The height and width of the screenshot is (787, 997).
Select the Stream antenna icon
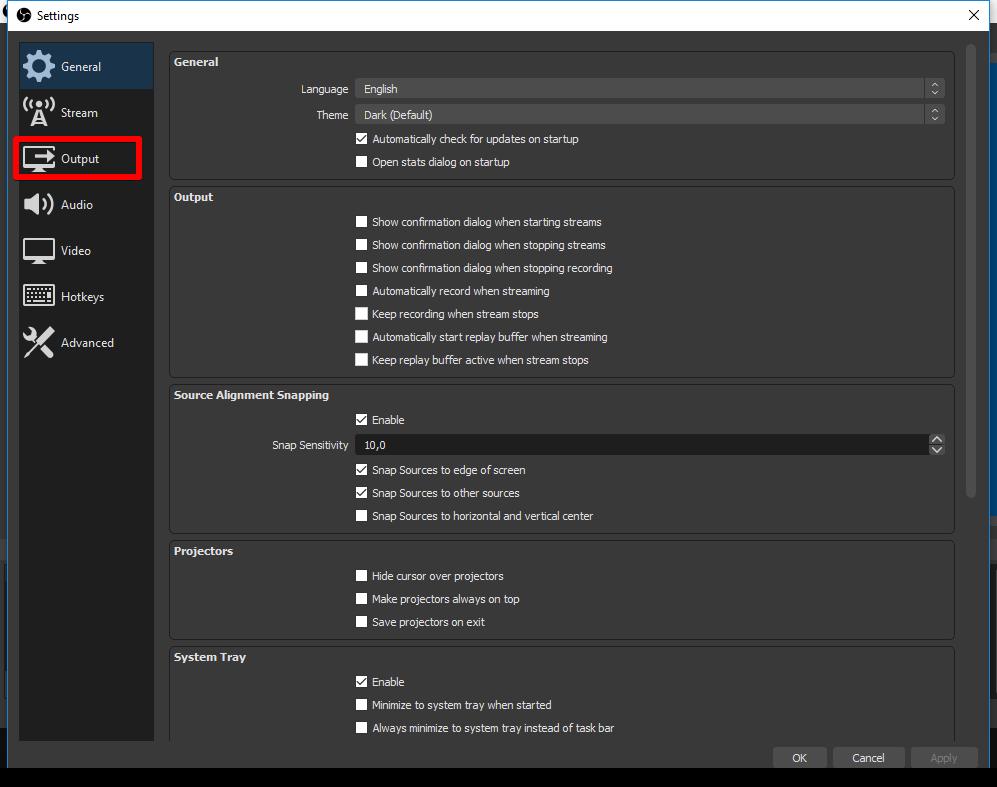point(38,111)
